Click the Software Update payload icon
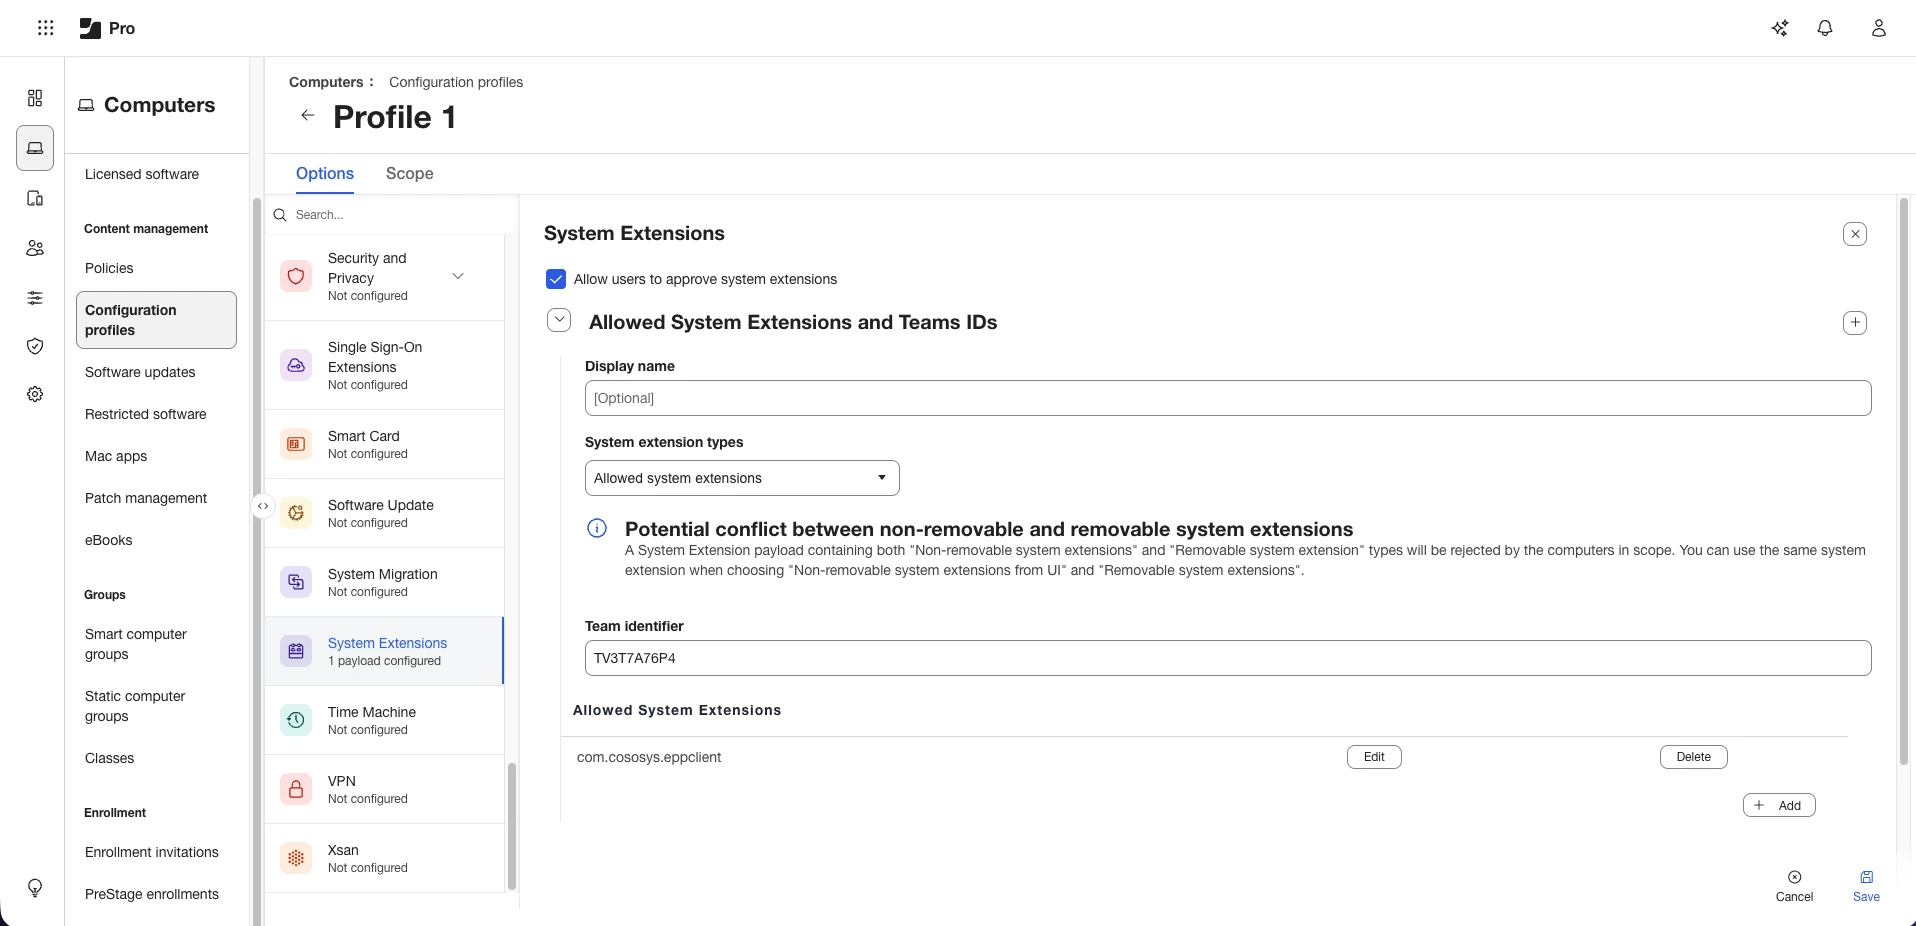The image size is (1916, 926). 296,513
